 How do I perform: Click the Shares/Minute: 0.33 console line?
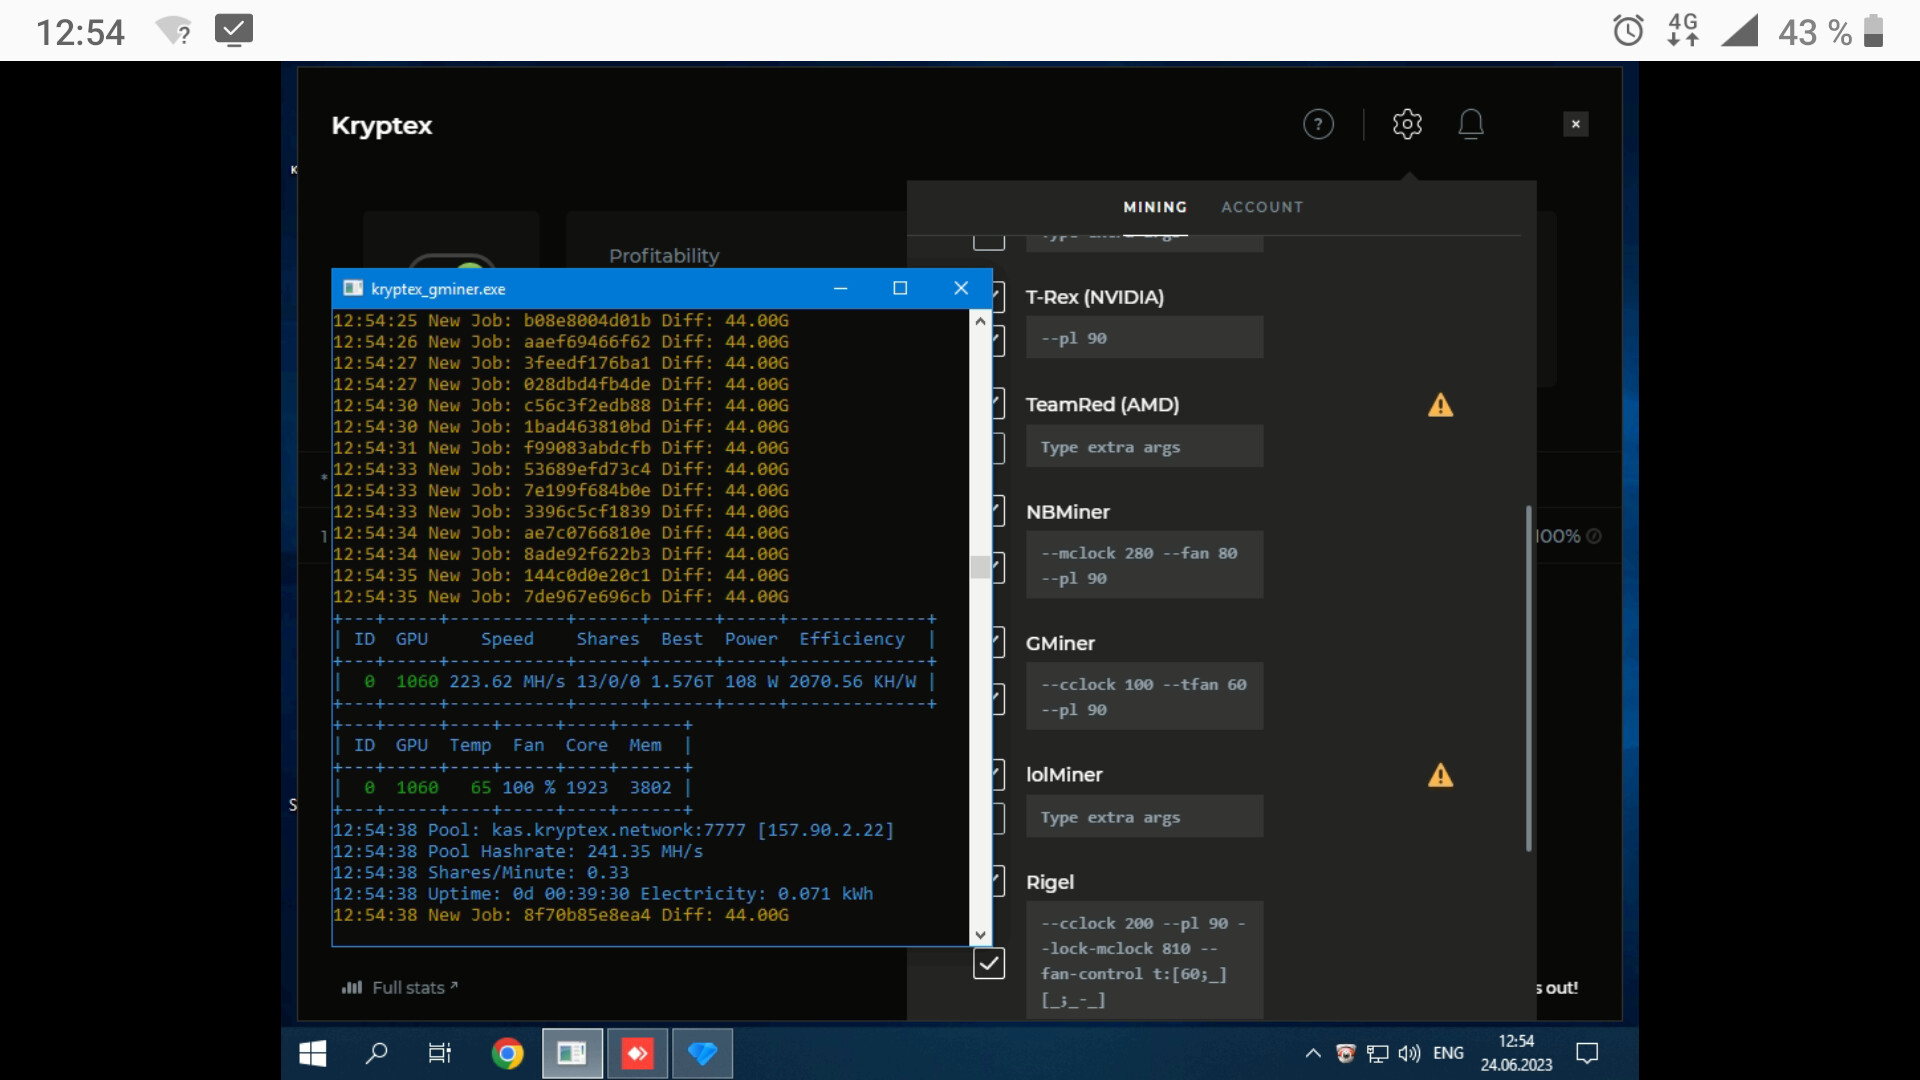click(481, 872)
